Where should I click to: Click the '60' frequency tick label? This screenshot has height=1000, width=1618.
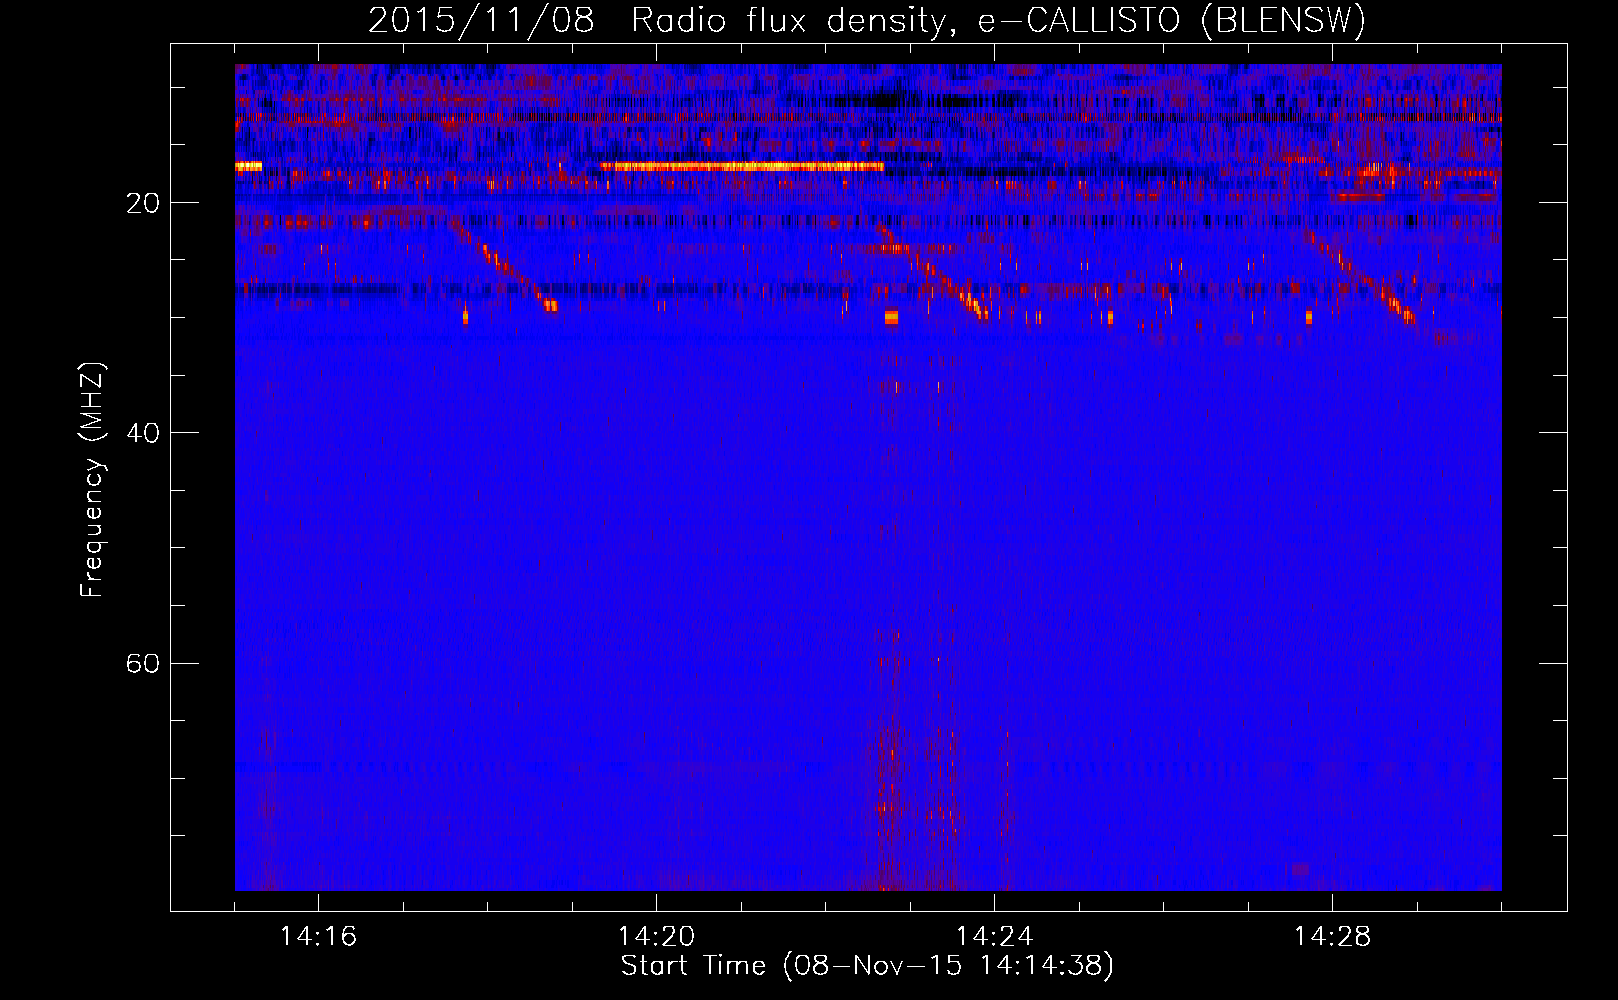point(143,663)
